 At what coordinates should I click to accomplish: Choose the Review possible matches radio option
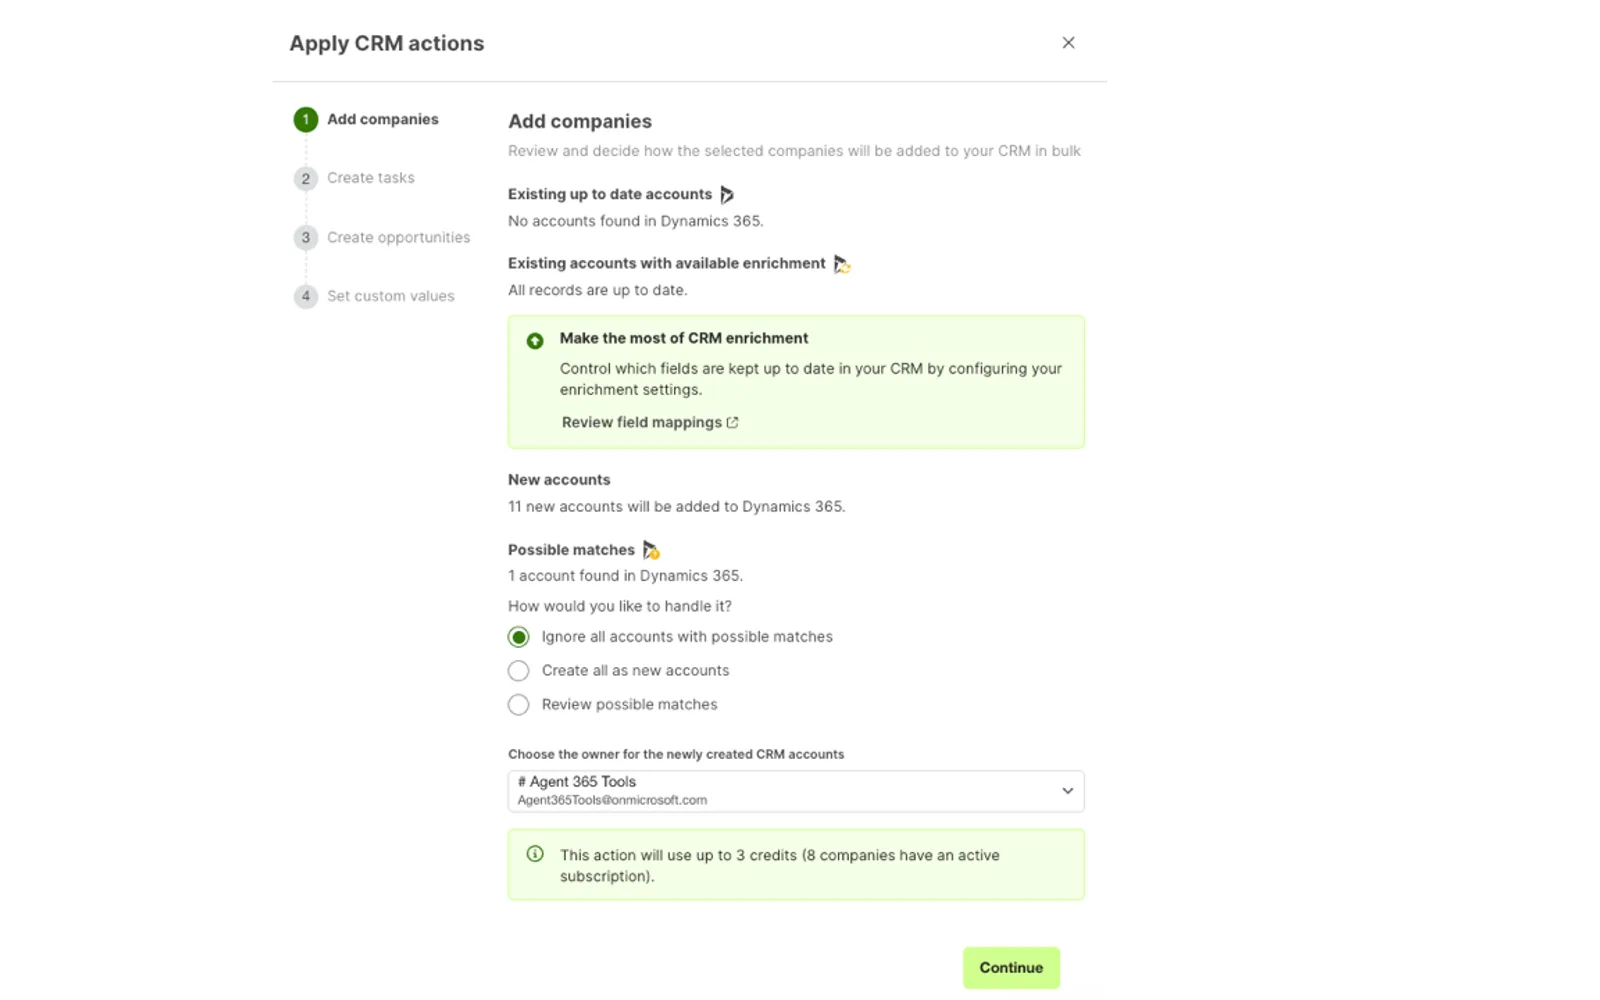pos(518,705)
